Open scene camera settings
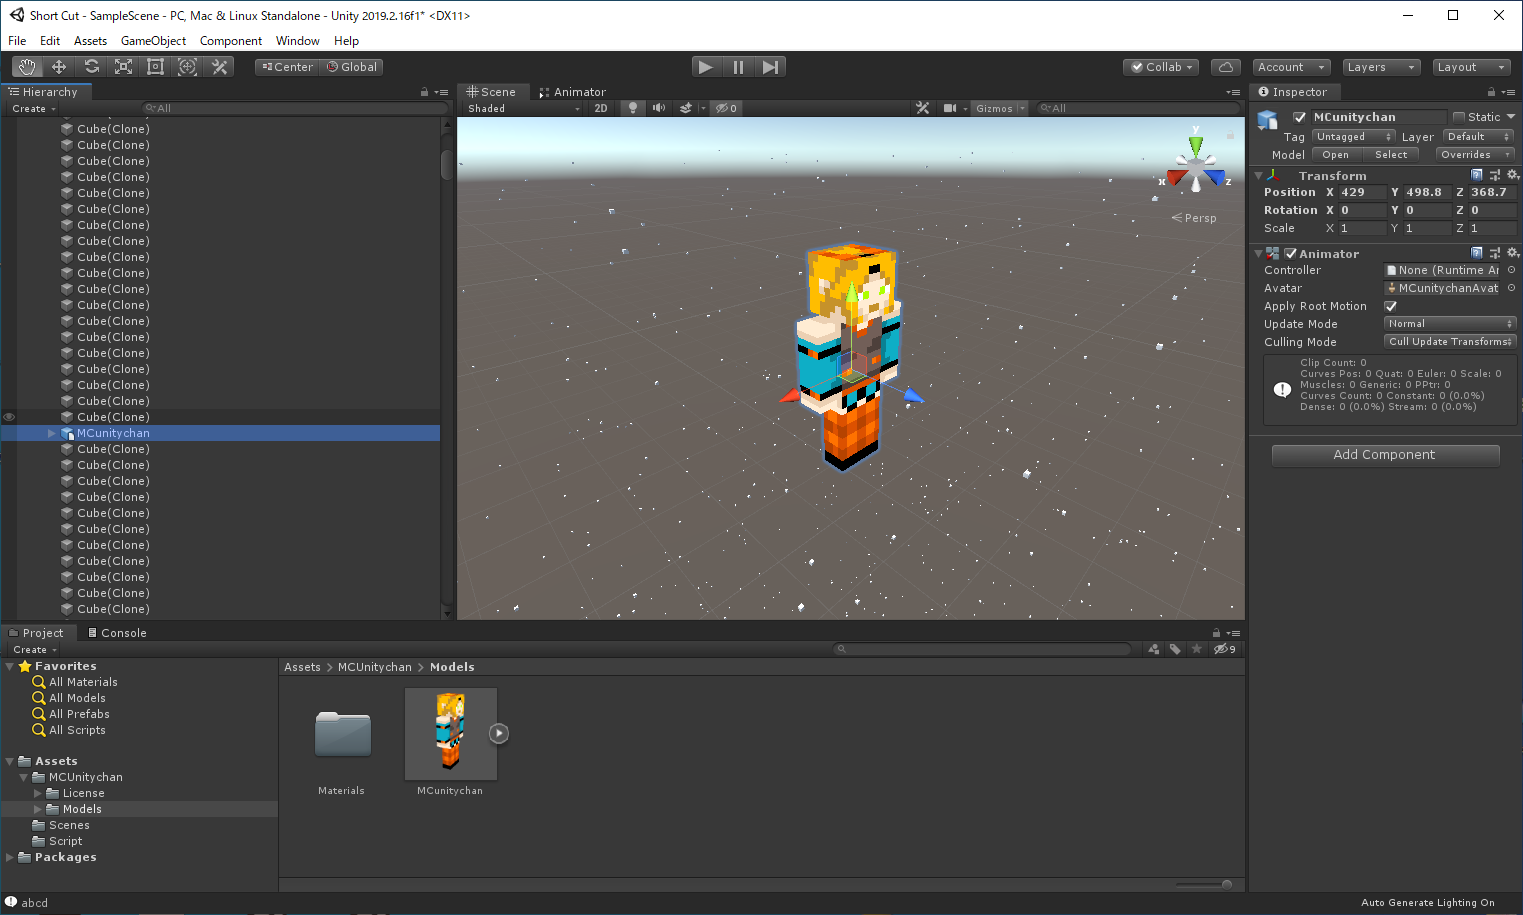 pos(950,108)
